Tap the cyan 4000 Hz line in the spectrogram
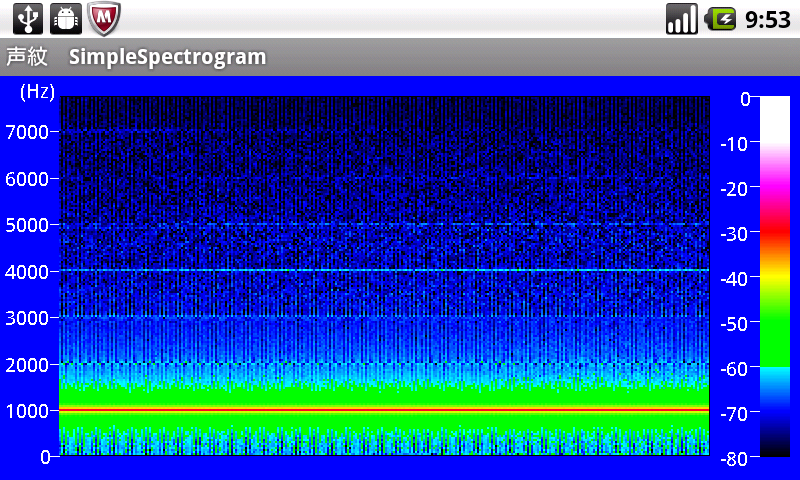The image size is (800, 480). pyautogui.click(x=384, y=270)
